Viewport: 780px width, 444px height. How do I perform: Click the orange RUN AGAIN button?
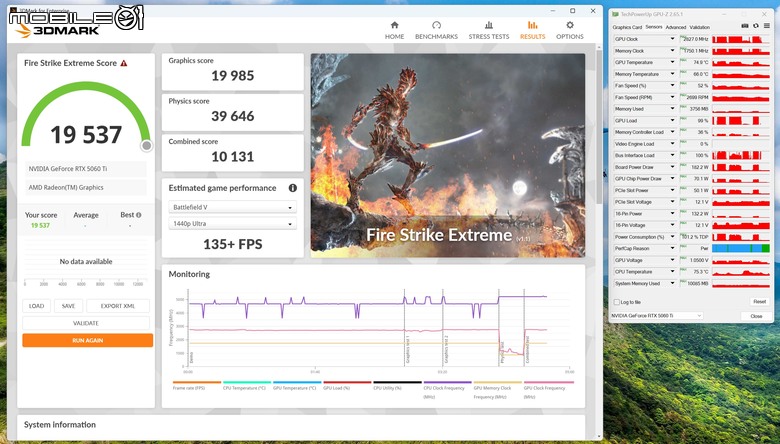pos(88,340)
